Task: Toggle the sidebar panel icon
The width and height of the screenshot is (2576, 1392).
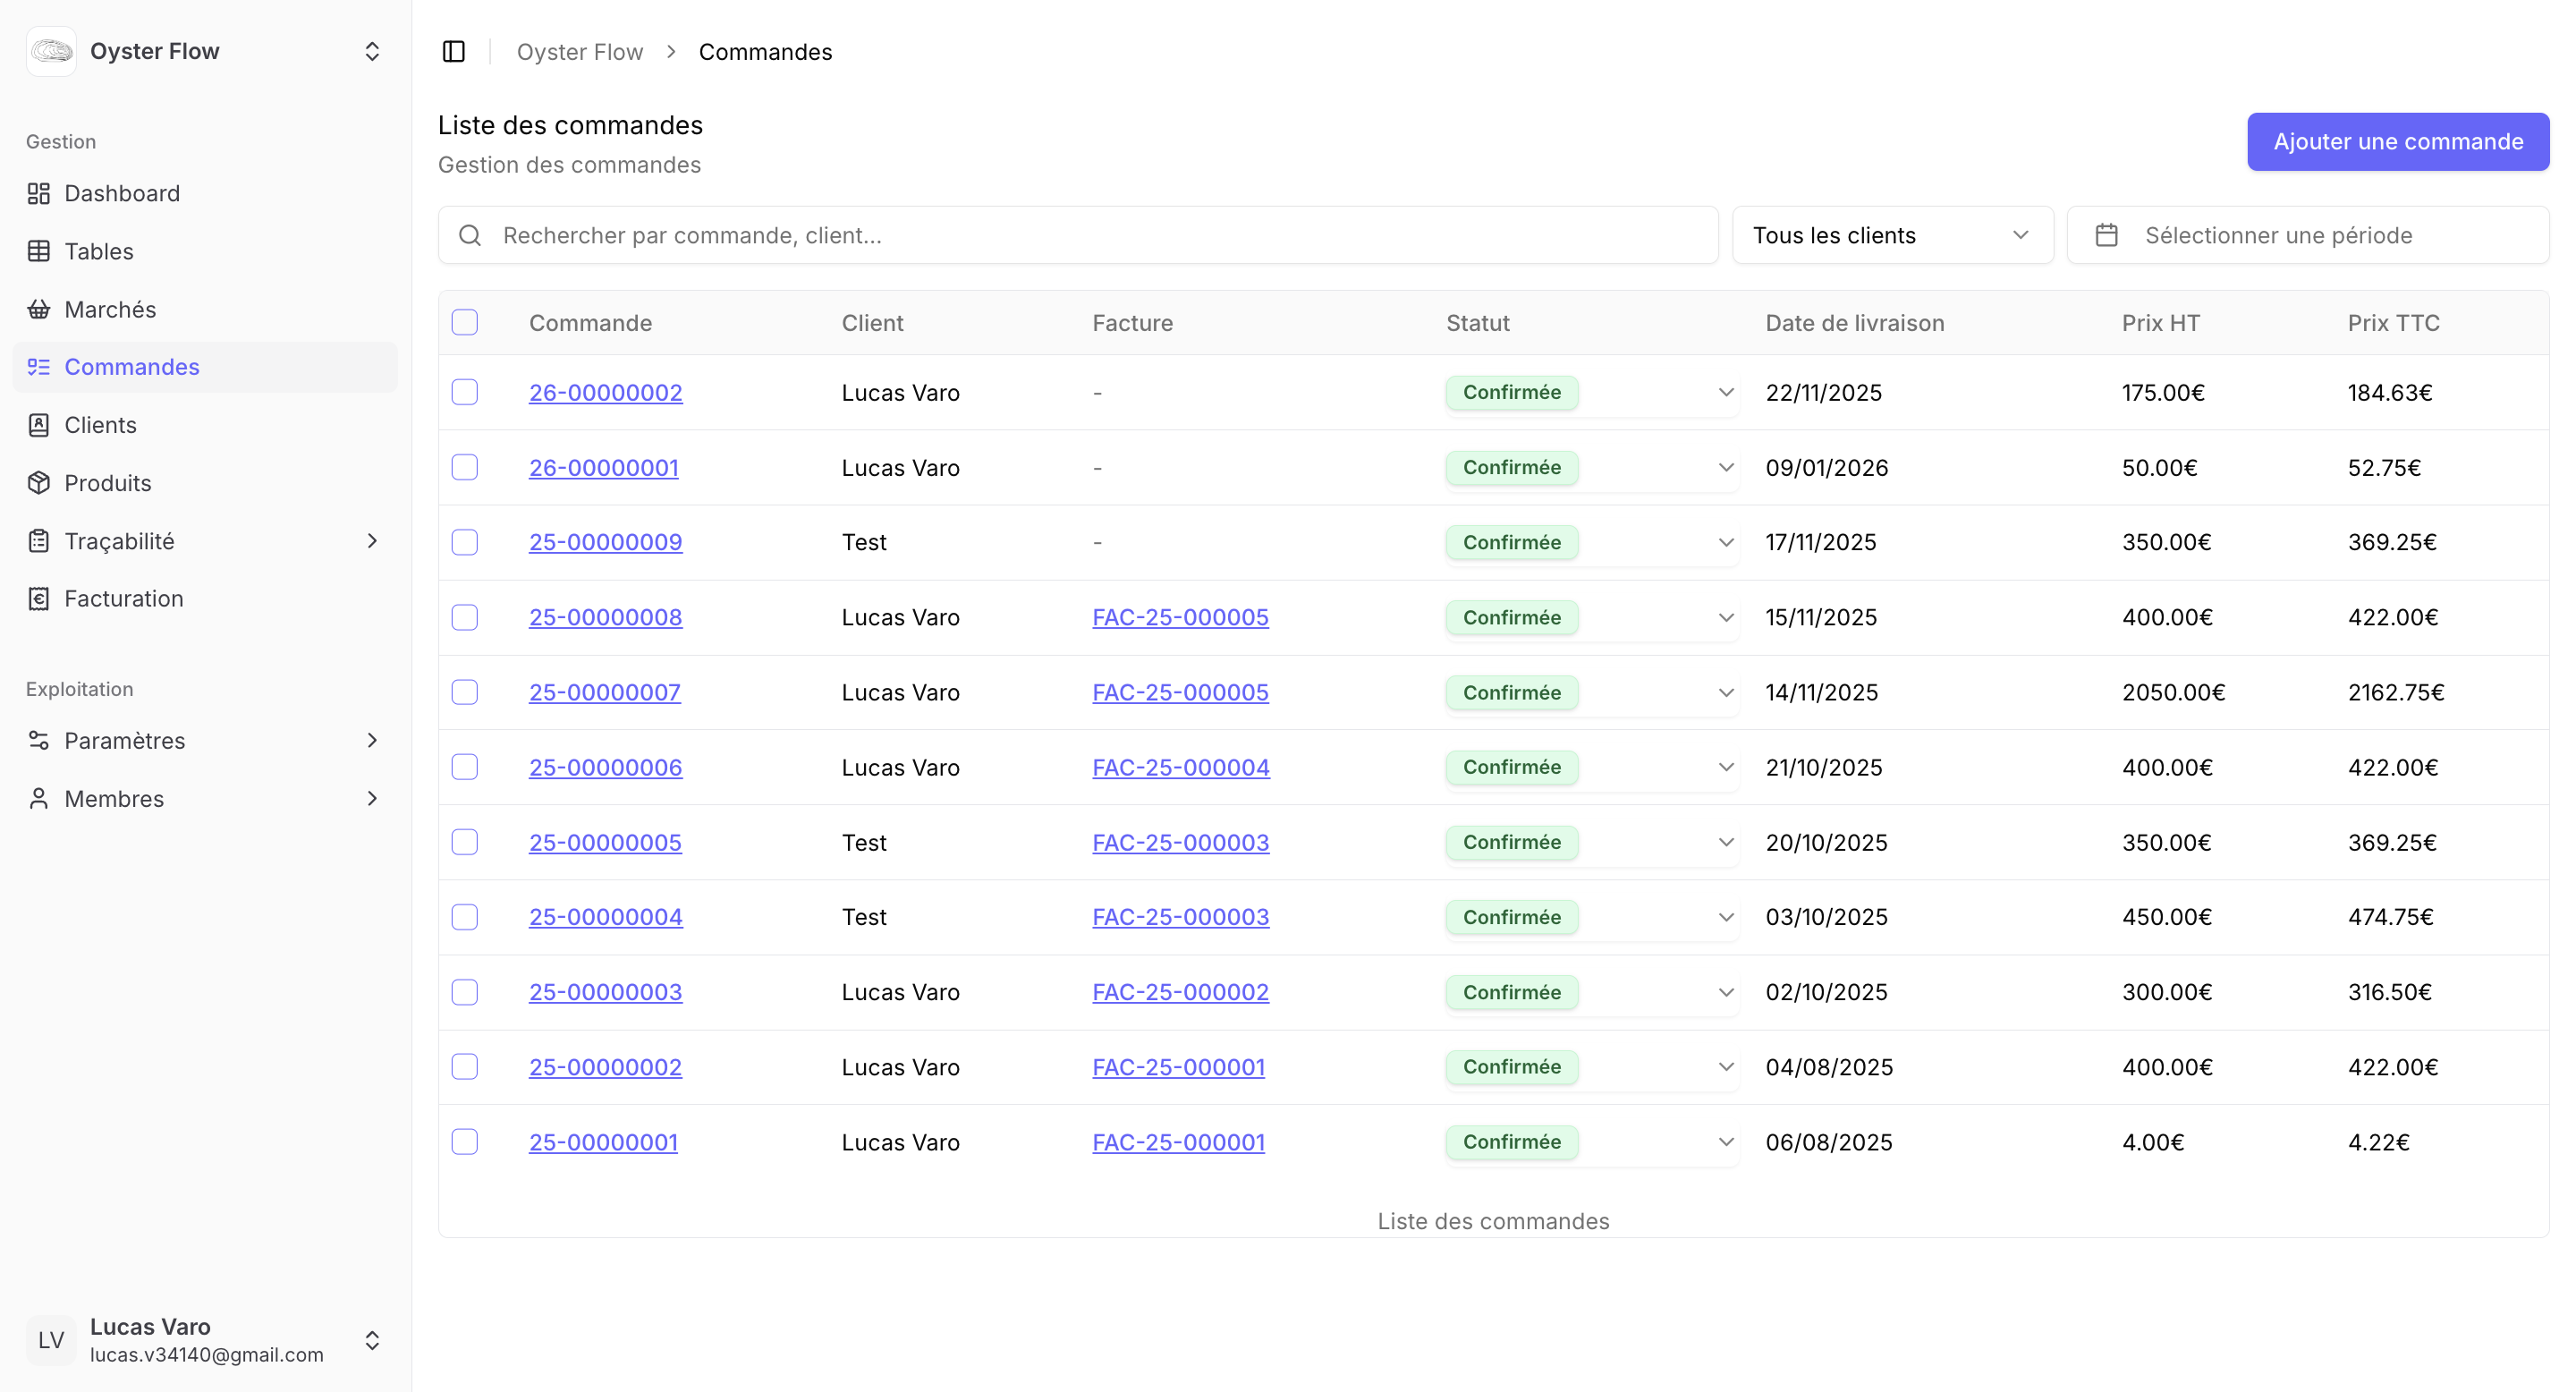Action: (453, 52)
